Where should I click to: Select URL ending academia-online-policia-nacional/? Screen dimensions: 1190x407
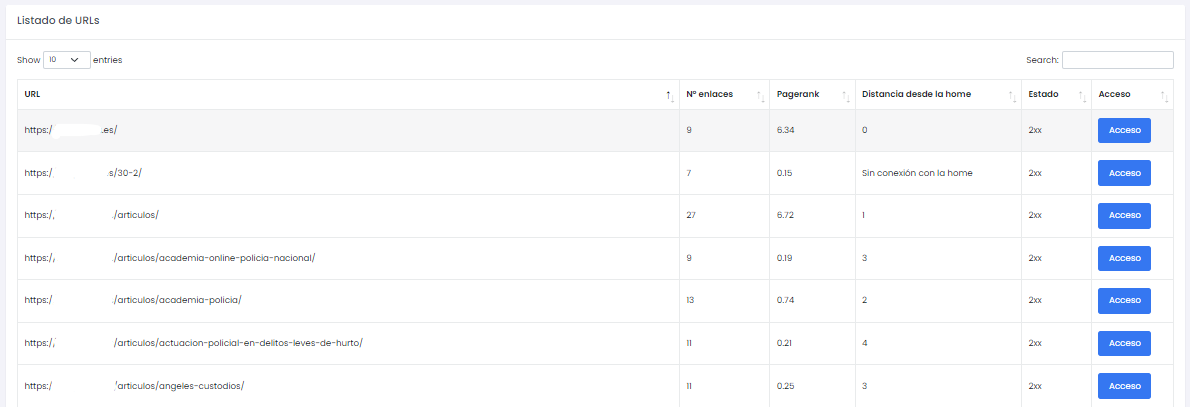[169, 258]
